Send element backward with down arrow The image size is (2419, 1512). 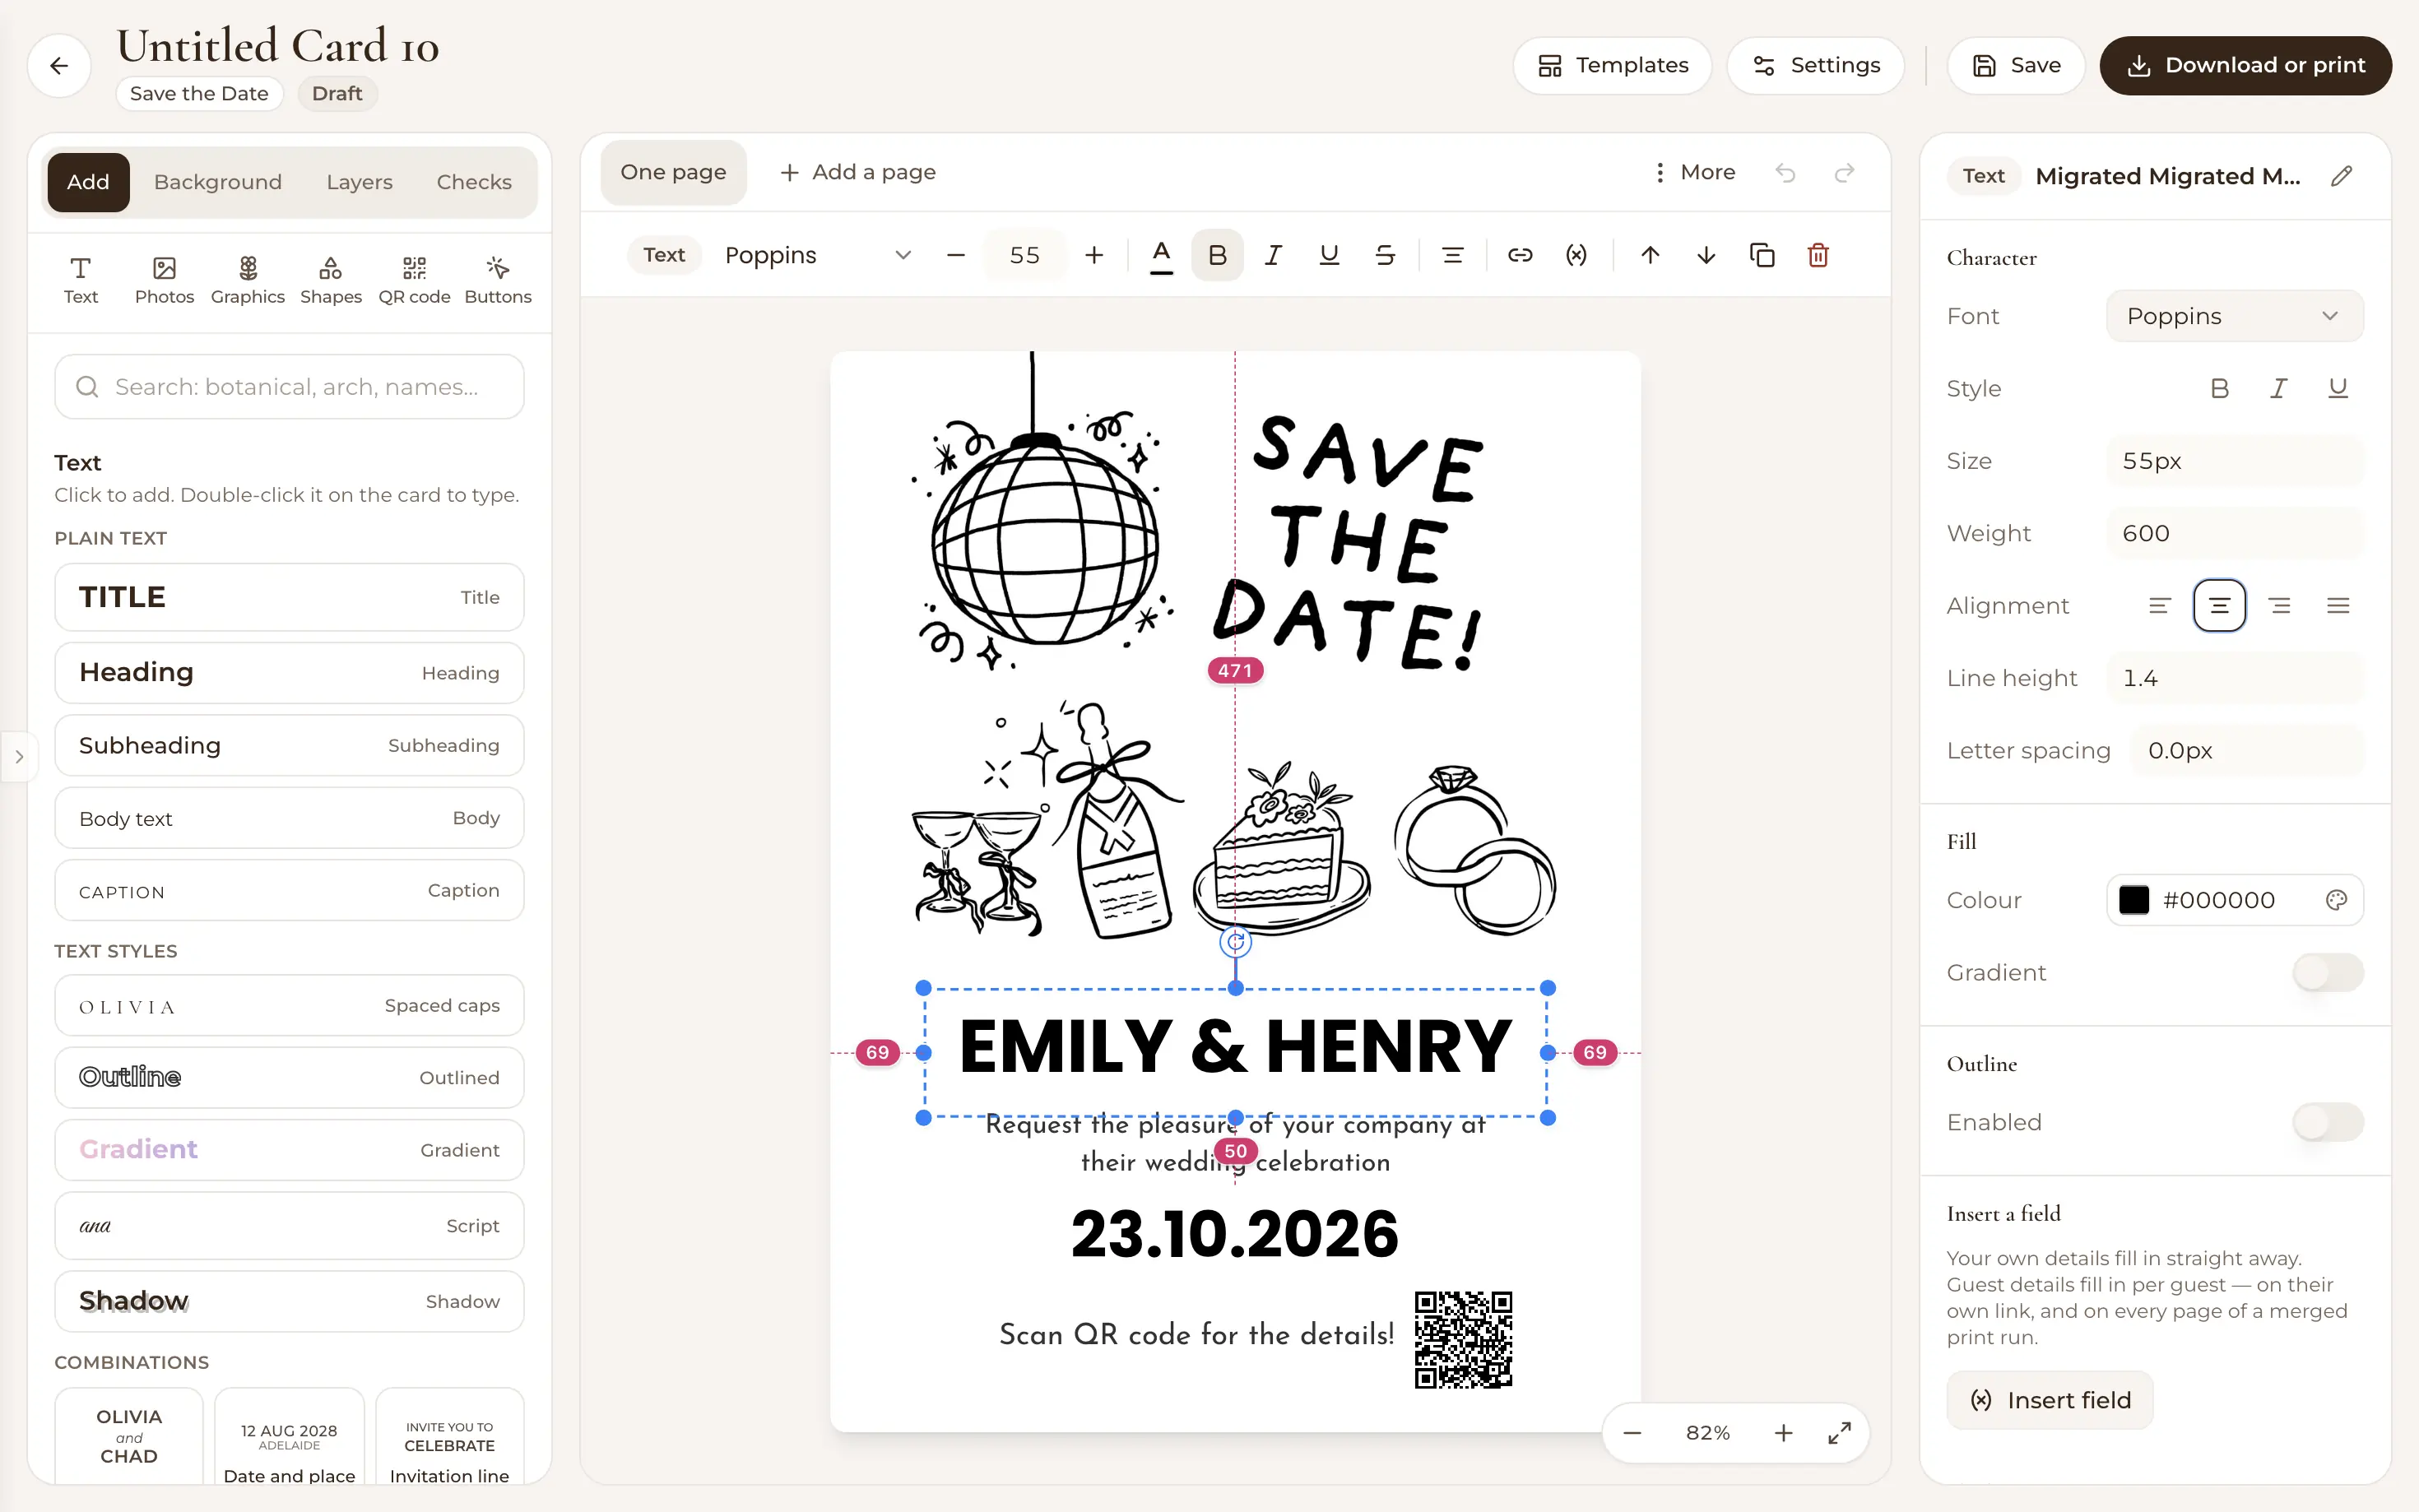(1706, 256)
